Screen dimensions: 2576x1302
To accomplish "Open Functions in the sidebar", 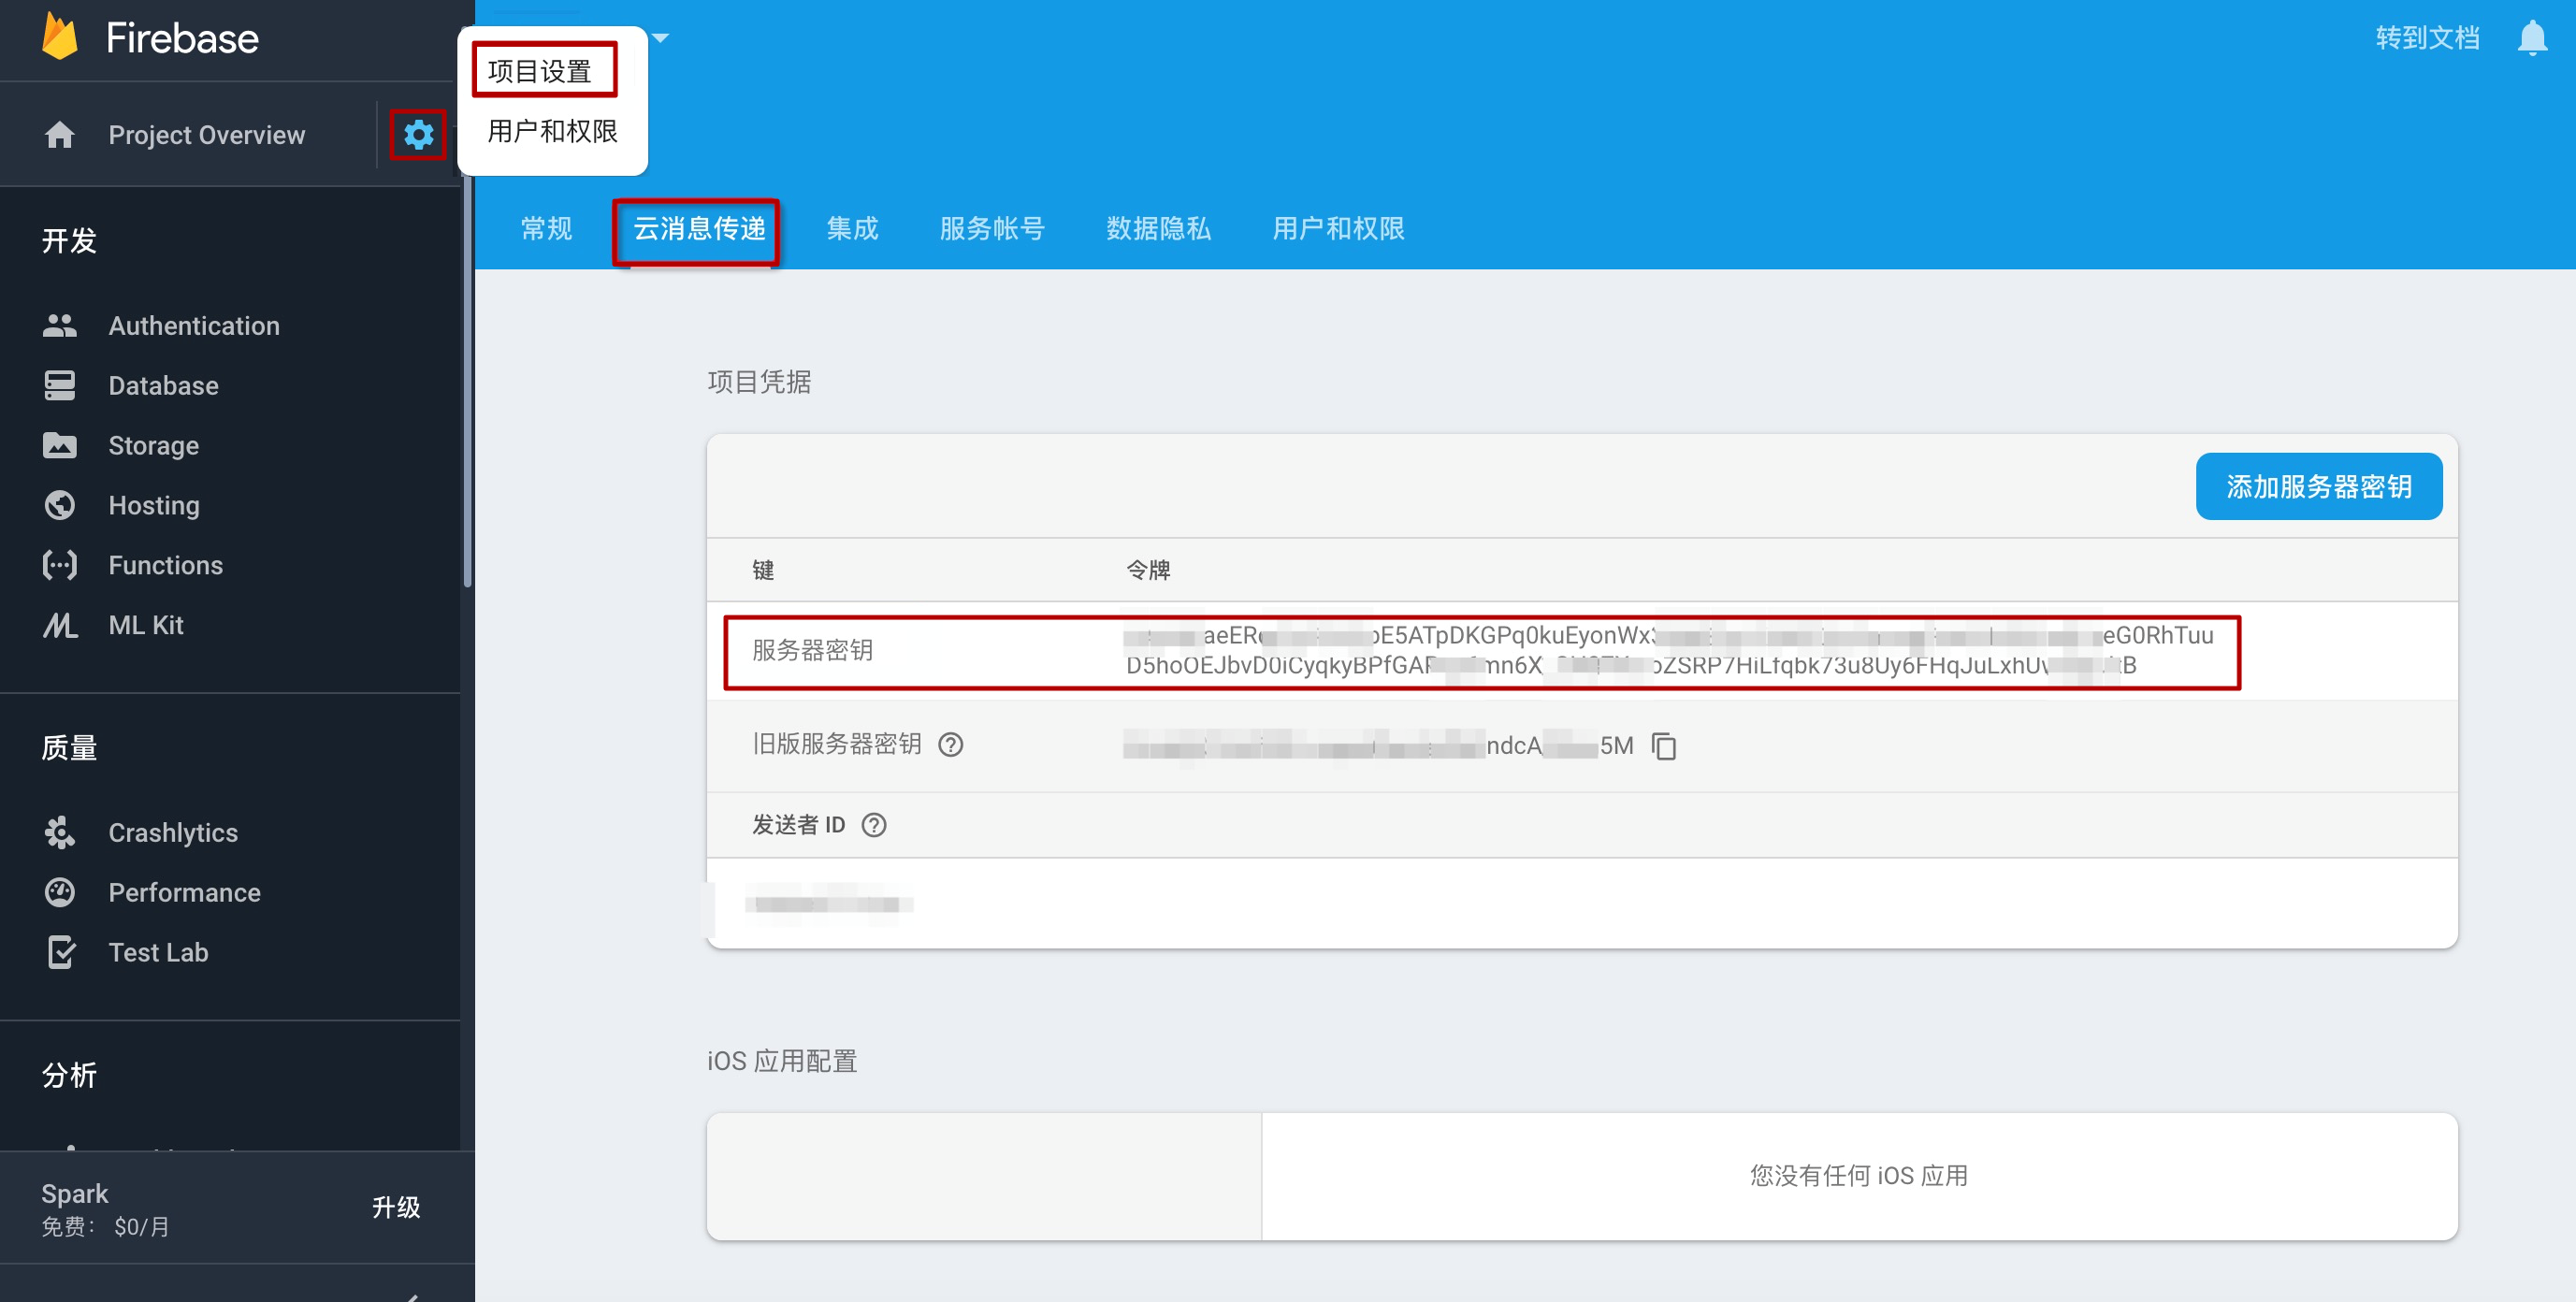I will [165, 565].
